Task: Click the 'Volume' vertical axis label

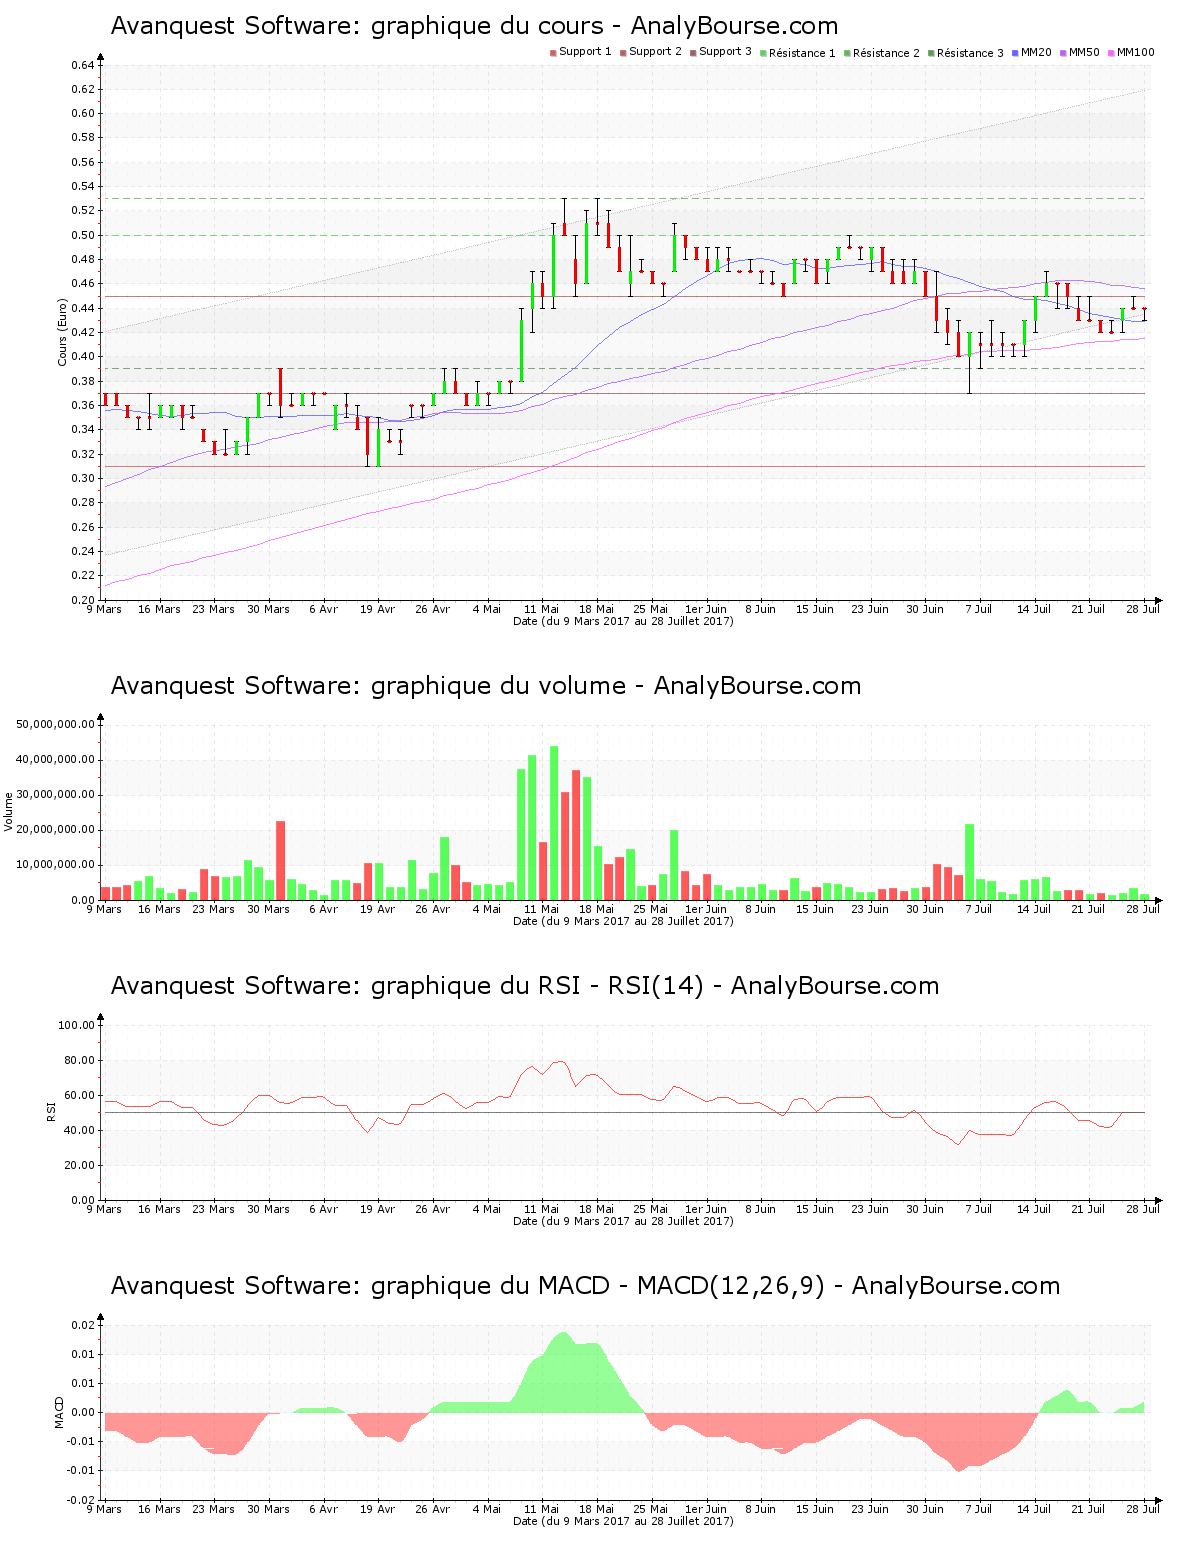Action: coord(9,811)
